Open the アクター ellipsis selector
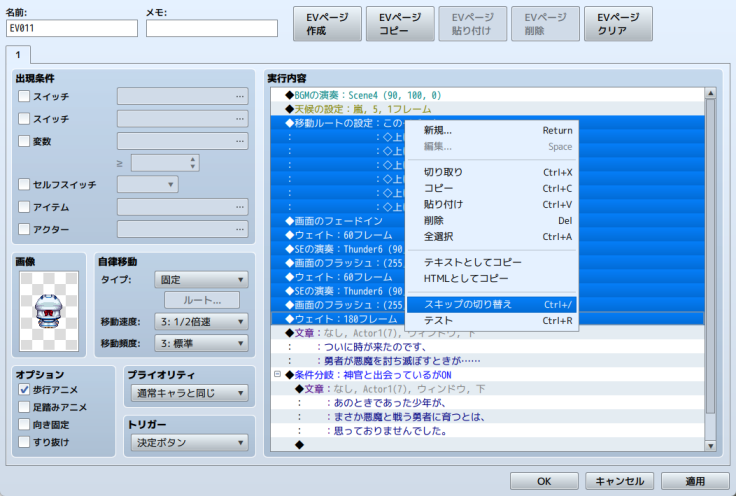736x496 pixels. point(240,229)
